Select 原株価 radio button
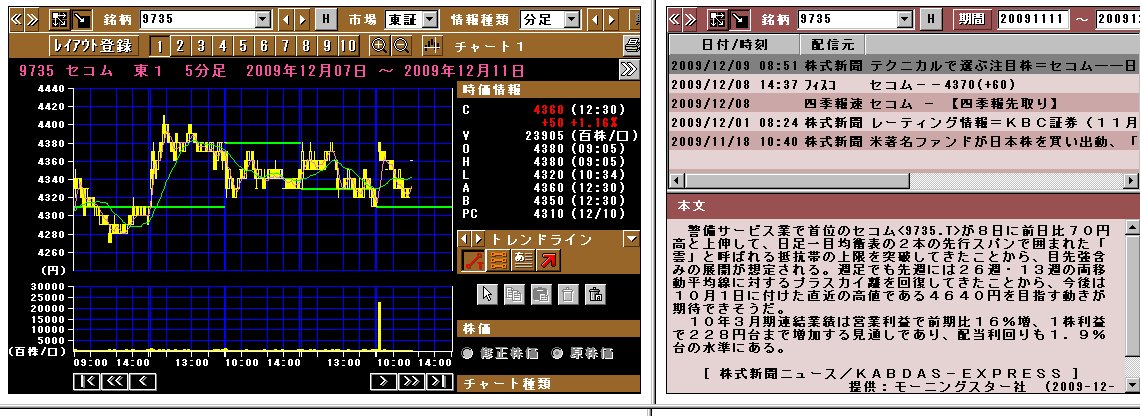1140x416 pixels. [x=558, y=353]
